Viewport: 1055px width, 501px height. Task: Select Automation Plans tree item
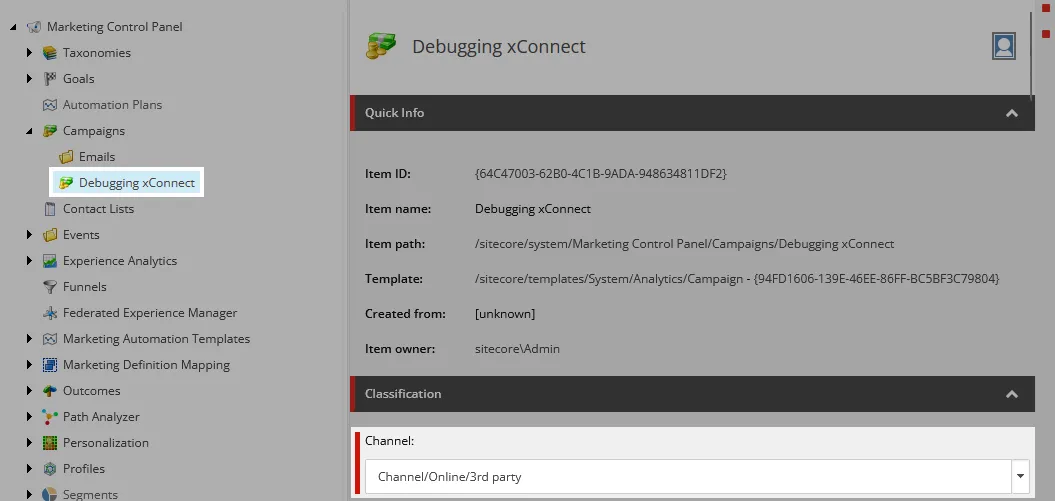[x=112, y=105]
